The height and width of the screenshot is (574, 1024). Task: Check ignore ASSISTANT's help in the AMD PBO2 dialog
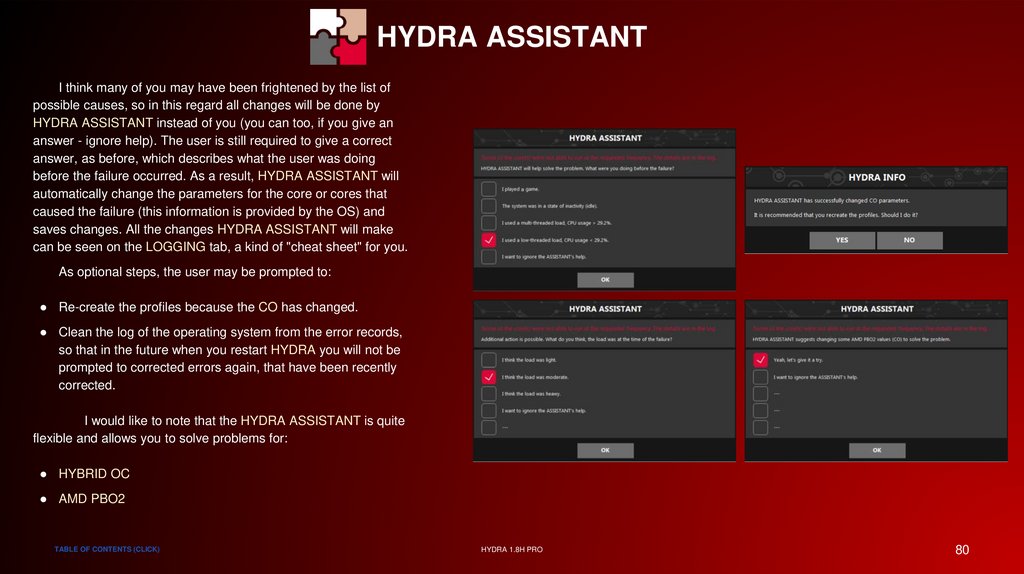click(760, 377)
